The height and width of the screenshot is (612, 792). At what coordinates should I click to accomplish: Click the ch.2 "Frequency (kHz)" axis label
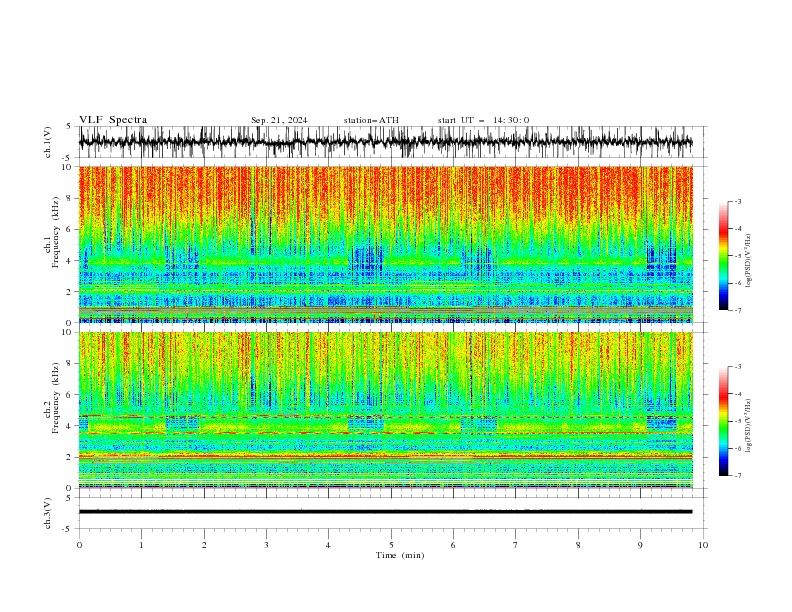57,398
